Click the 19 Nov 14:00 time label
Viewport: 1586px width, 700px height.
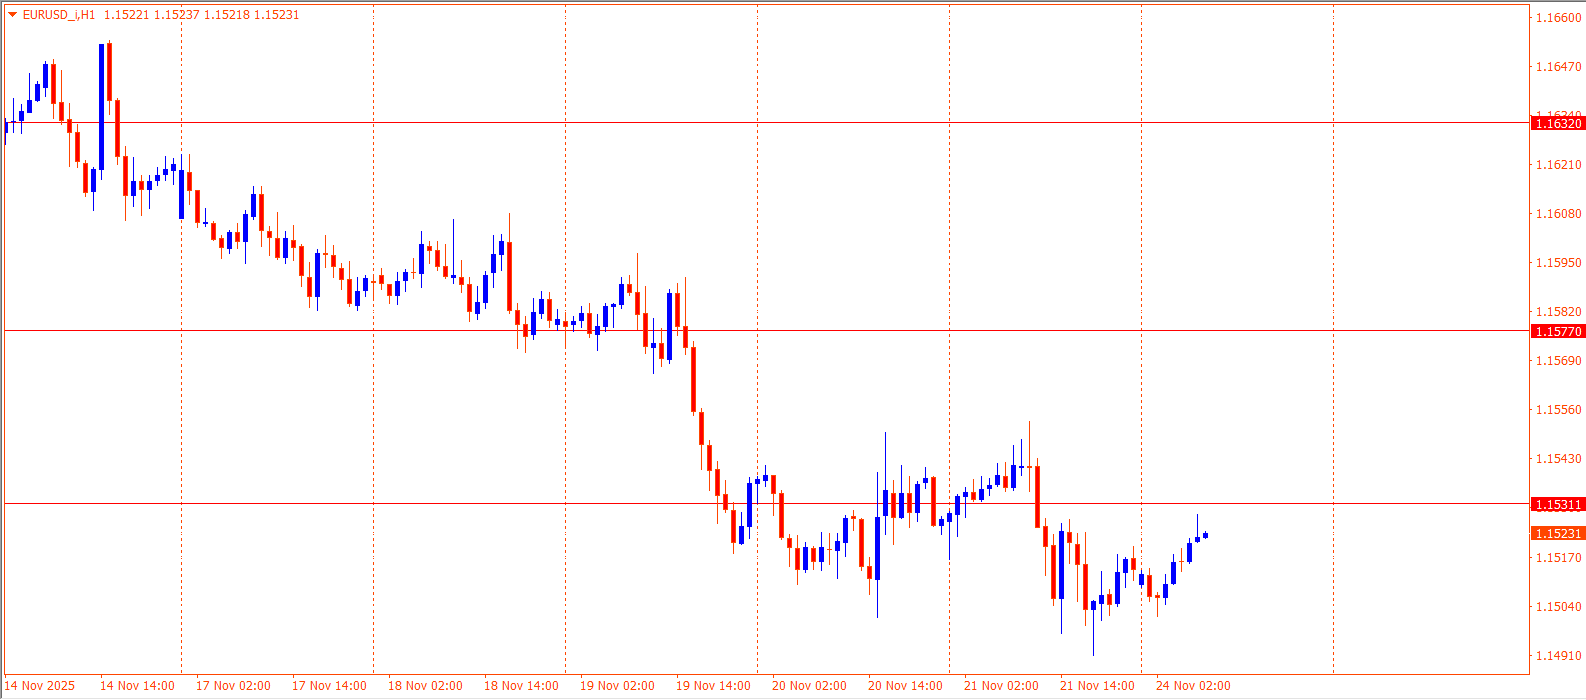coord(713,686)
